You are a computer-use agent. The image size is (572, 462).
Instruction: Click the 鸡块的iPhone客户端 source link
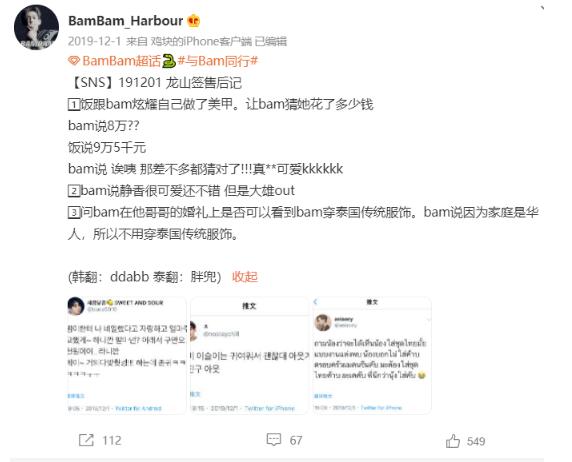pos(201,41)
